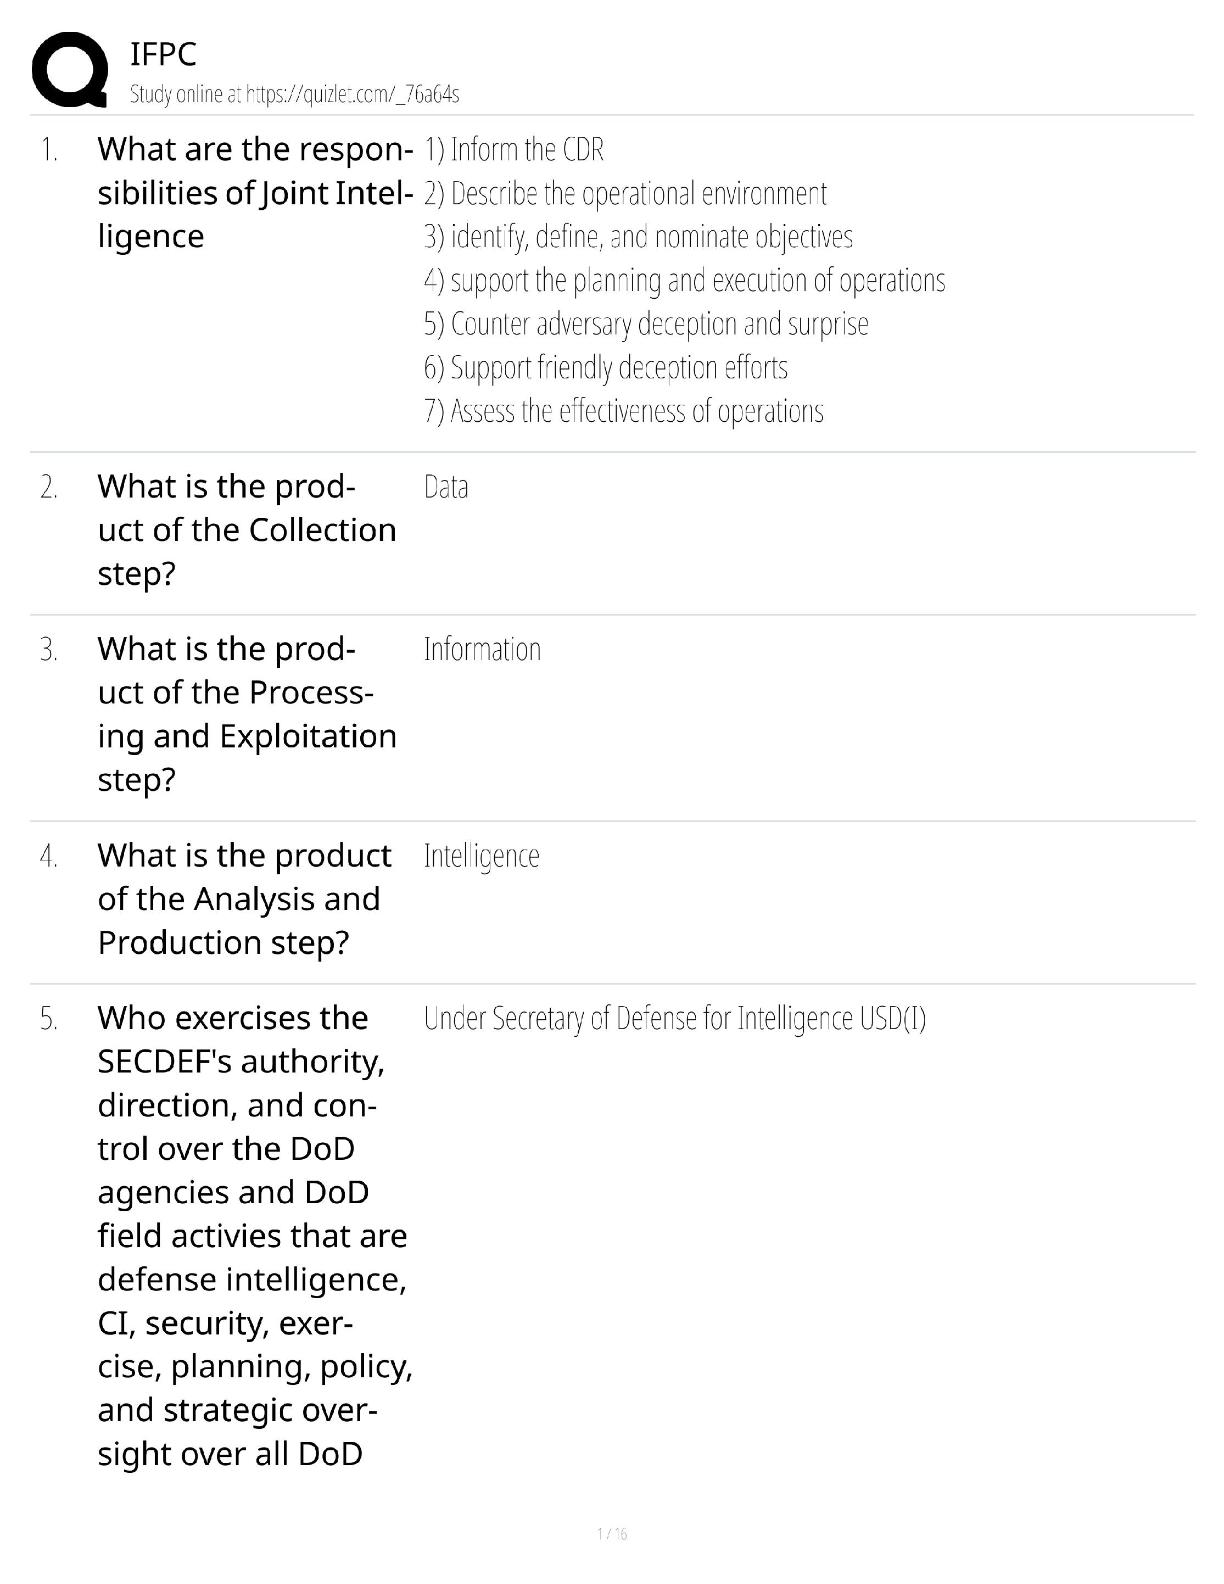Click the Processing and Exploitation question
Screen dimensions: 1224x1584
[246, 714]
